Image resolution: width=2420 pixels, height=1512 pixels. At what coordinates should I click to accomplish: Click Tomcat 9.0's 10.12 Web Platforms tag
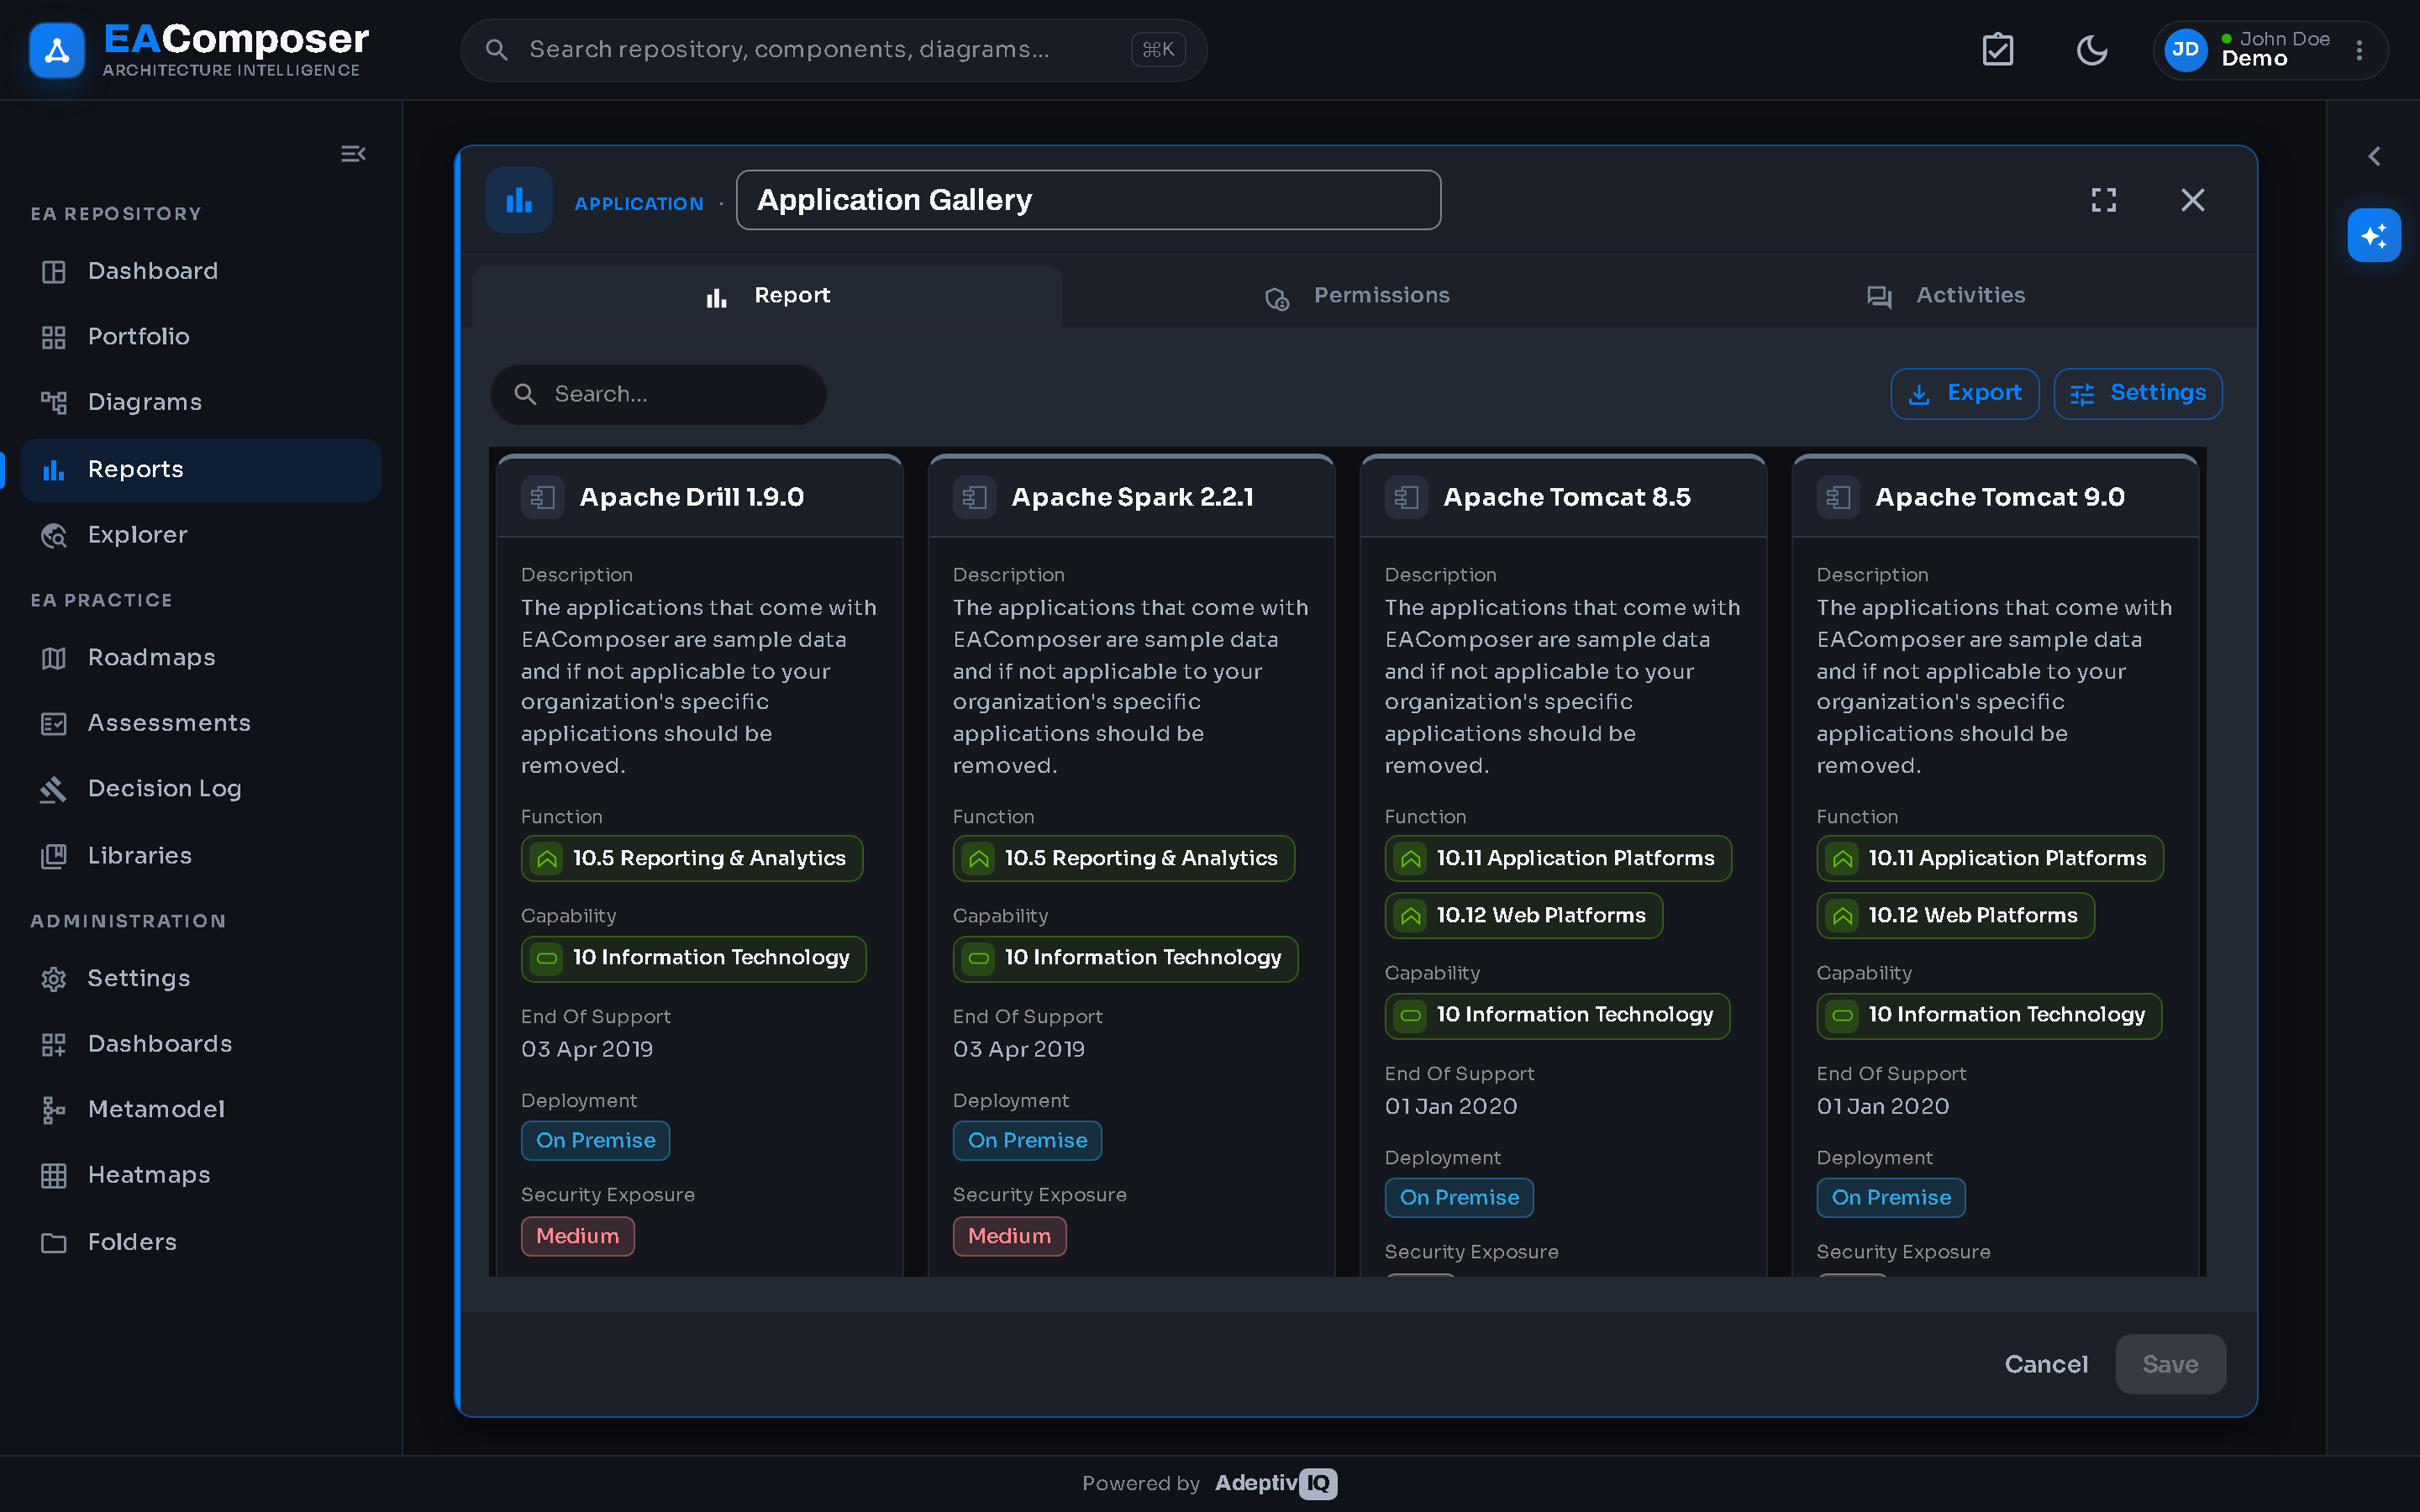[x=1956, y=915]
